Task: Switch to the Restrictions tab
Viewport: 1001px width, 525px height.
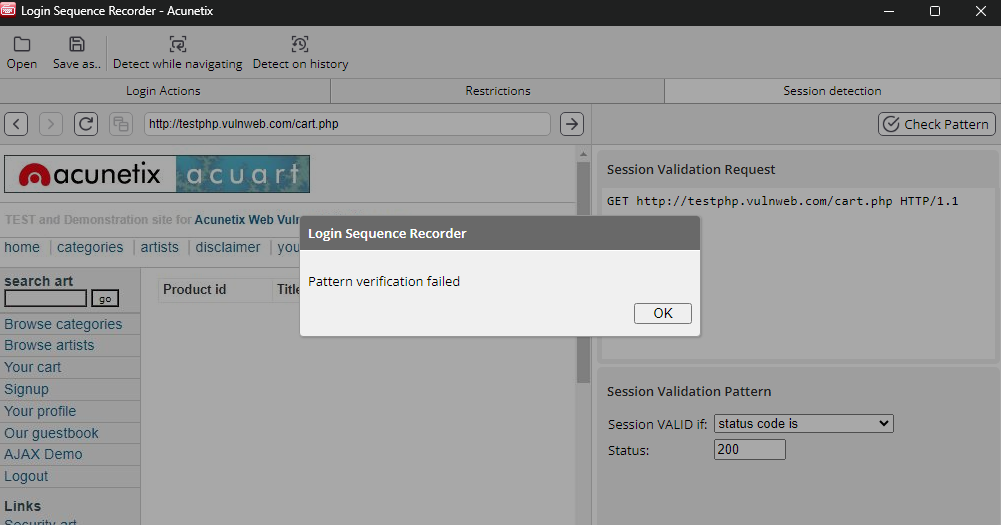Action: (497, 91)
